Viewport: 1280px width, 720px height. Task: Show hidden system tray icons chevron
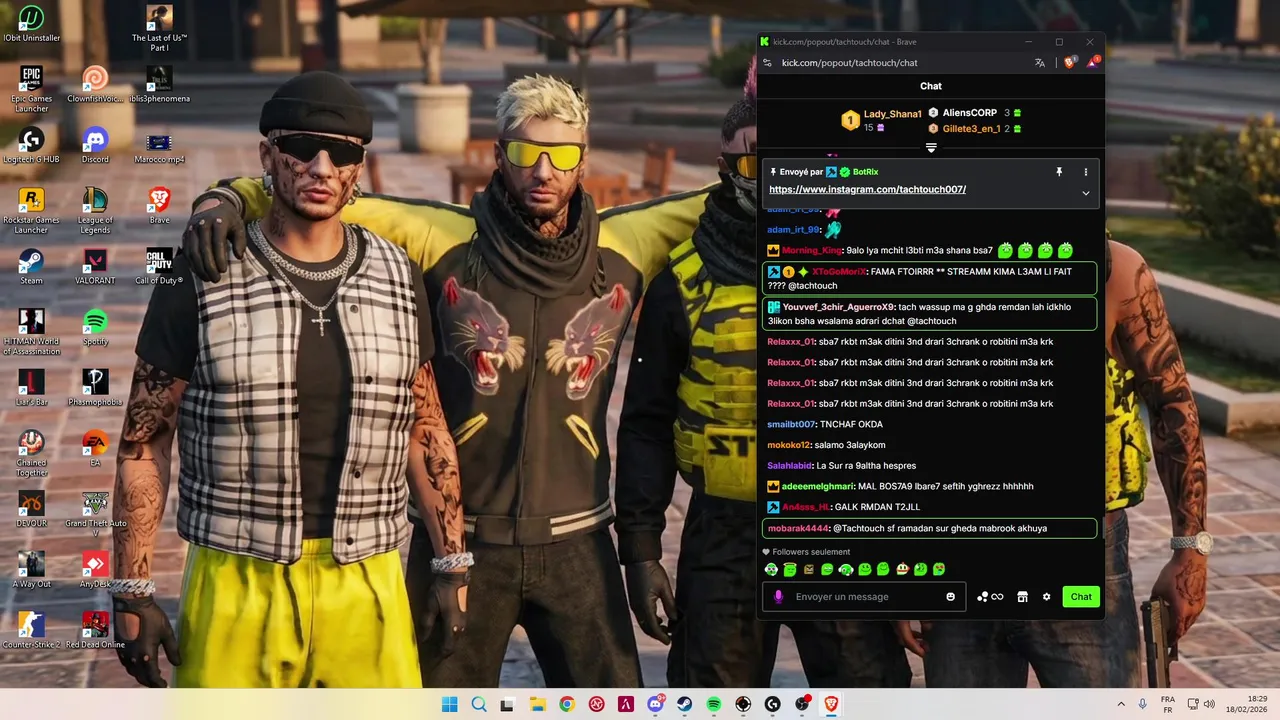1121,704
